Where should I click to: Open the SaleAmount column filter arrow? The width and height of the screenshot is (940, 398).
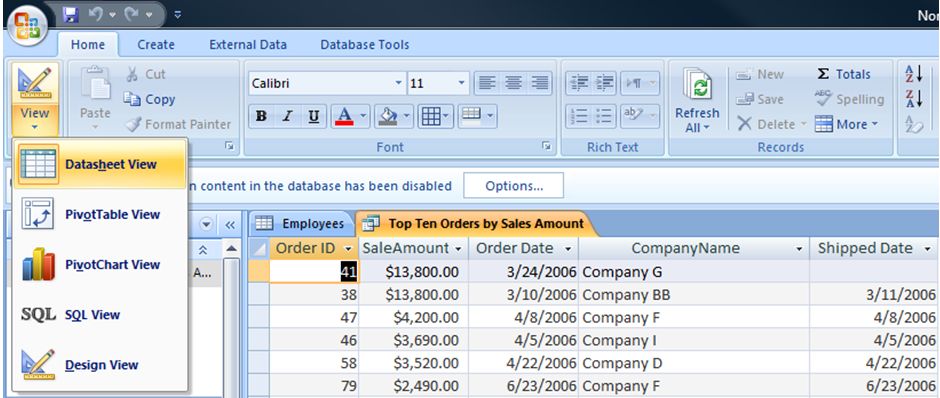point(459,249)
